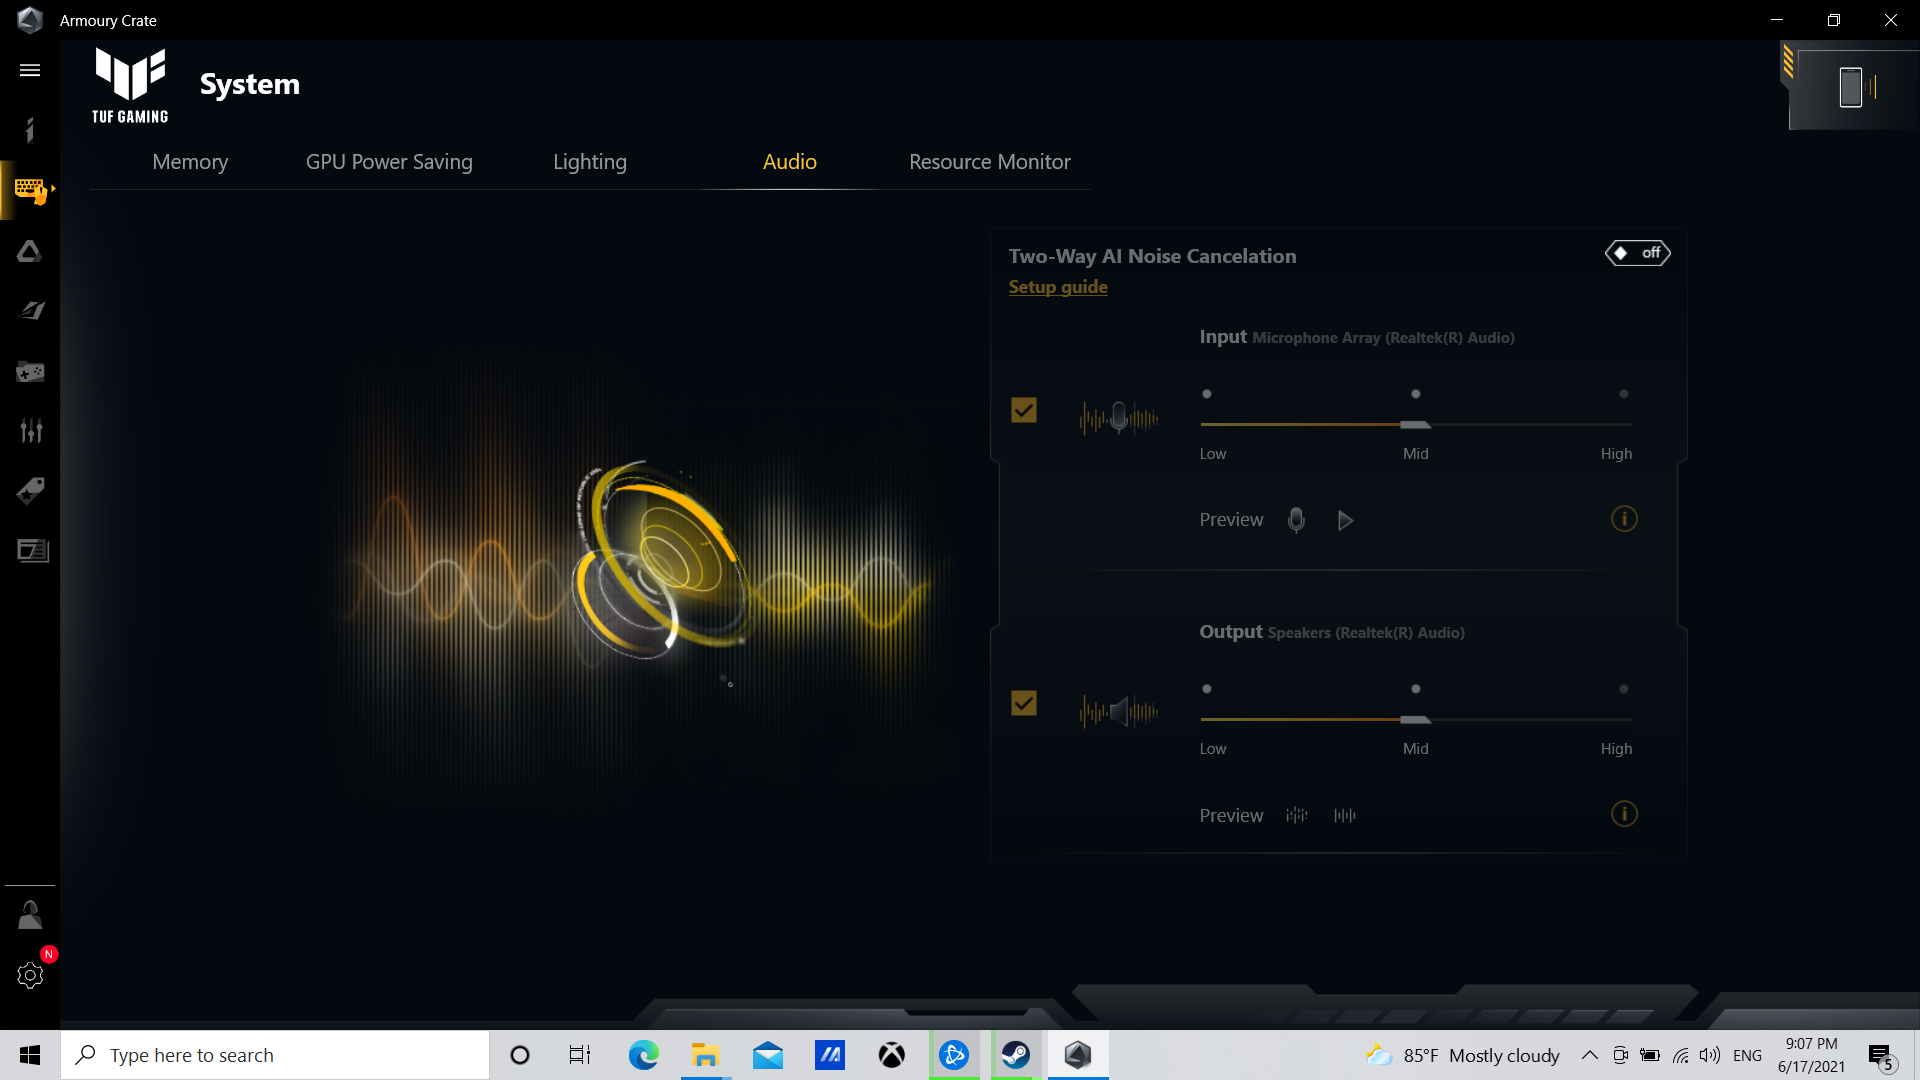Viewport: 1920px width, 1080px height.
Task: Click the microphone record preview icon
Action: tap(1296, 520)
